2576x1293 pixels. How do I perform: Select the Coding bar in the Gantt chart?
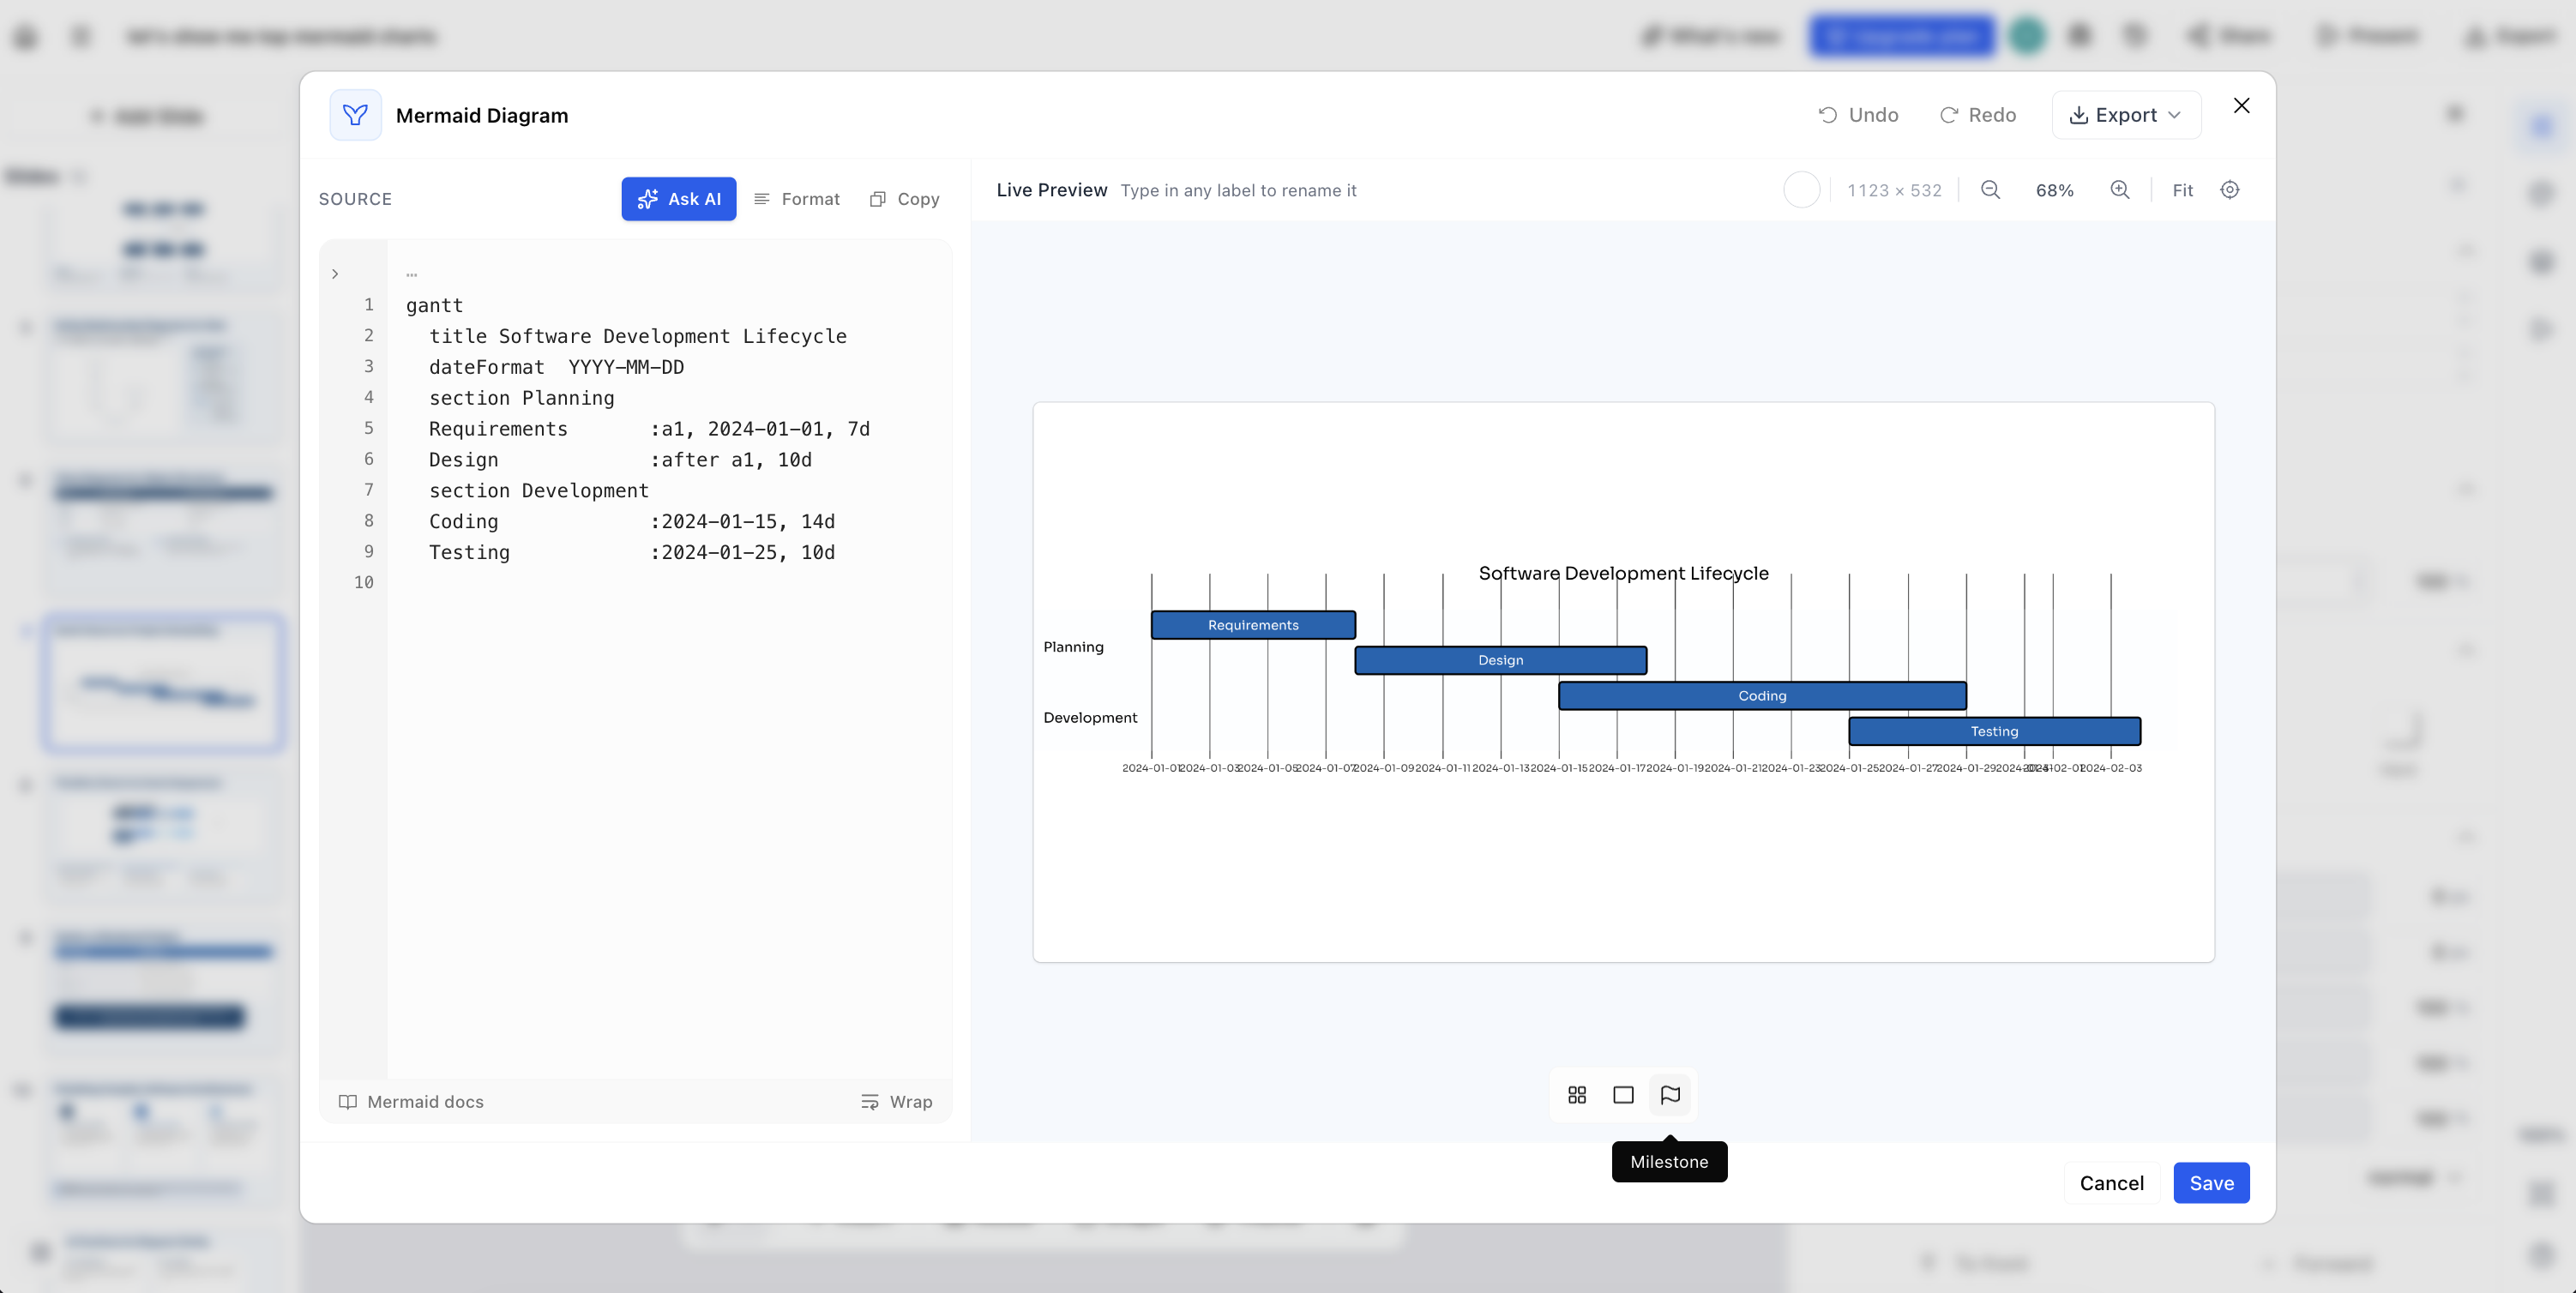pos(1762,696)
